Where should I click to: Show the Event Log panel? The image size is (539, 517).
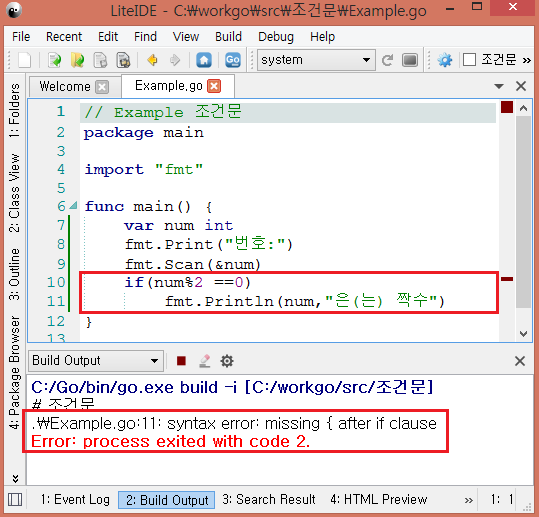75,499
